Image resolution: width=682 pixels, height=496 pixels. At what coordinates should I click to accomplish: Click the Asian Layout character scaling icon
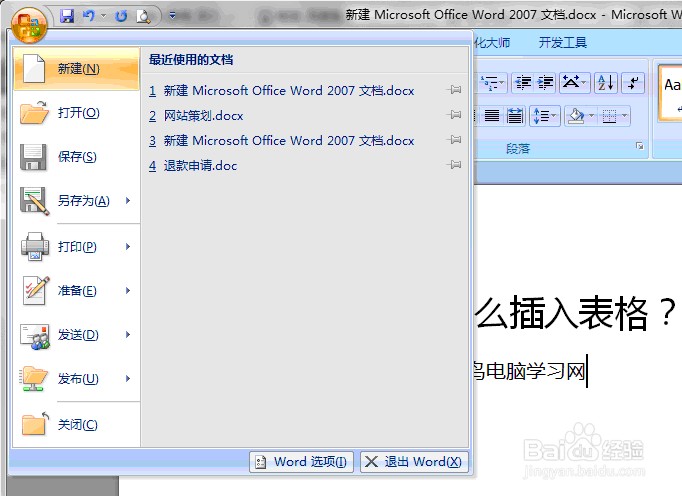coord(571,82)
